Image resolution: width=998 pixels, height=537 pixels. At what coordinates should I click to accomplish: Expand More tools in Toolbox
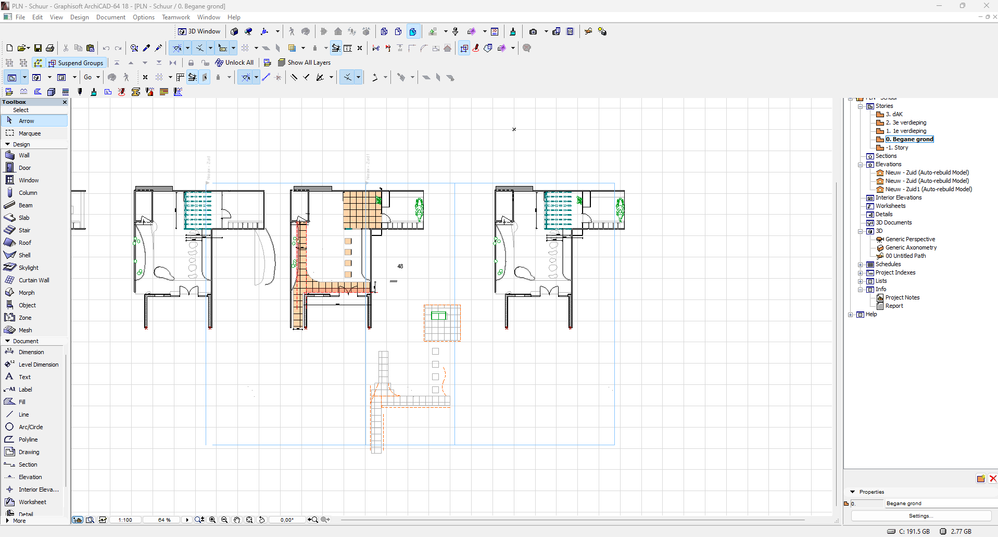tap(15, 520)
